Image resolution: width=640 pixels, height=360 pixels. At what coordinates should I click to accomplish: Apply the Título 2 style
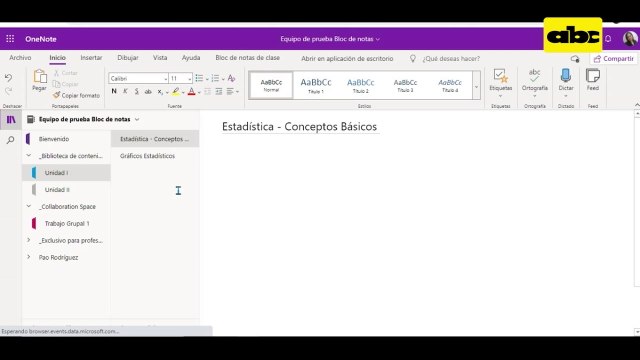coord(361,85)
